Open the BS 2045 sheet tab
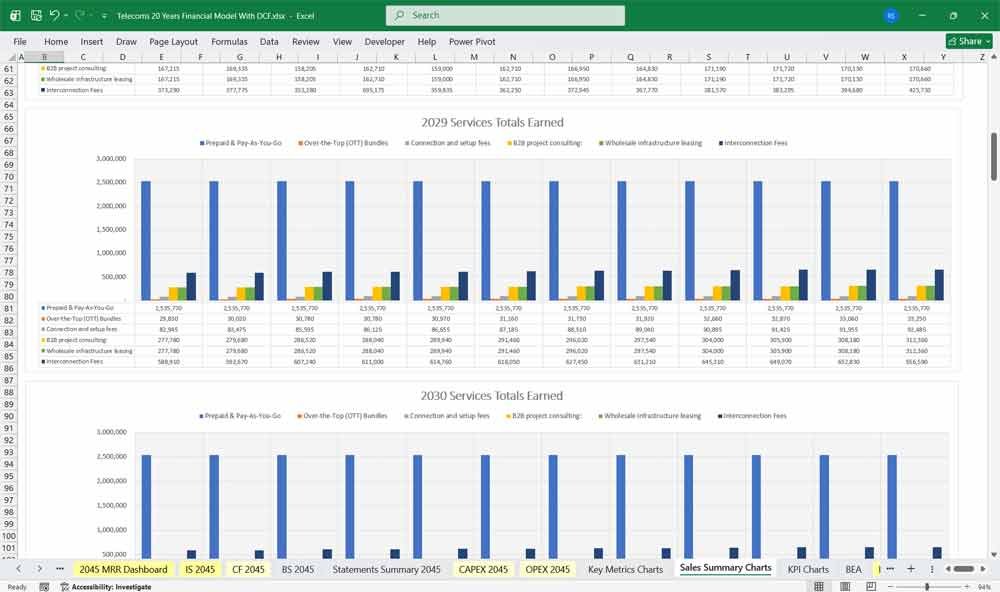Image resolution: width=1000 pixels, height=592 pixels. coord(298,569)
